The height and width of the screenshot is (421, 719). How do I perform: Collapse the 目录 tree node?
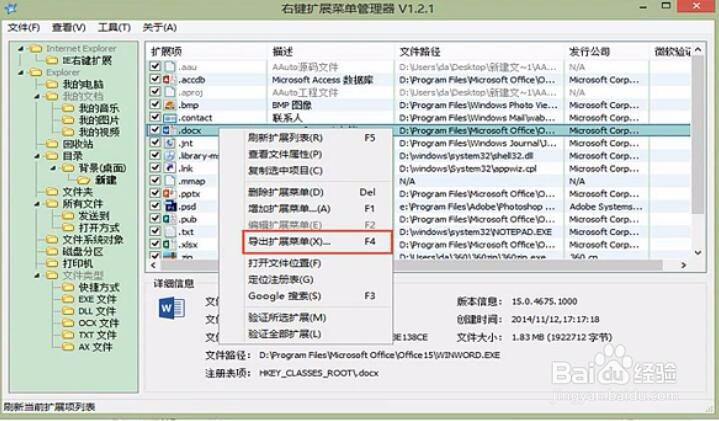click(x=37, y=156)
